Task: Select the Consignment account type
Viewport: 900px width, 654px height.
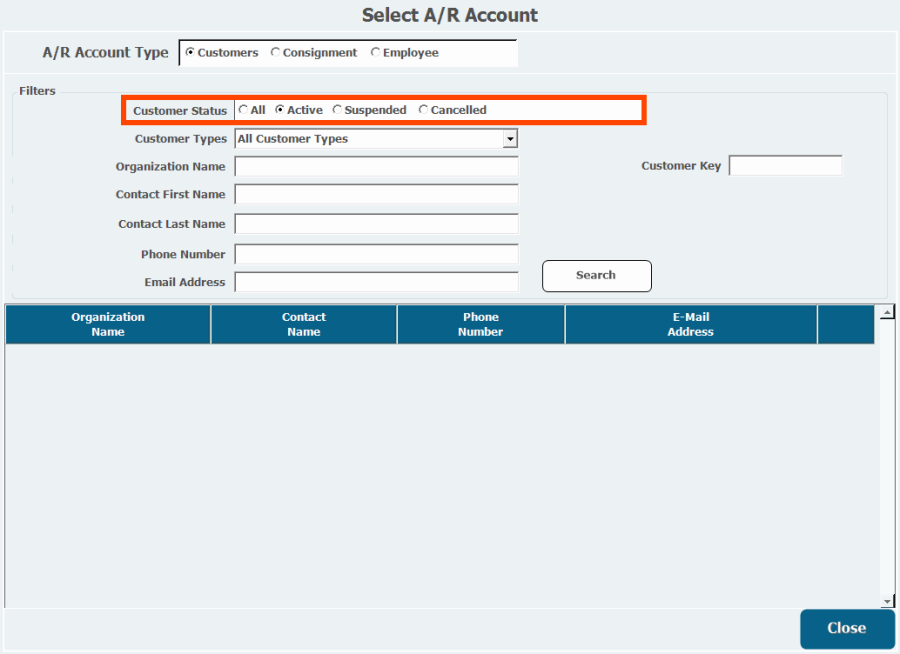Action: coord(276,53)
